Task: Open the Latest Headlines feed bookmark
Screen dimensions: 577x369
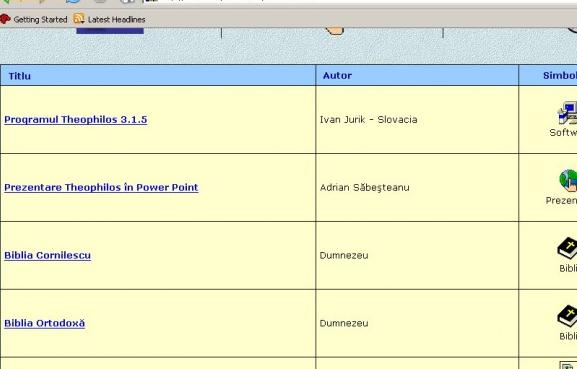Action: [x=109, y=19]
